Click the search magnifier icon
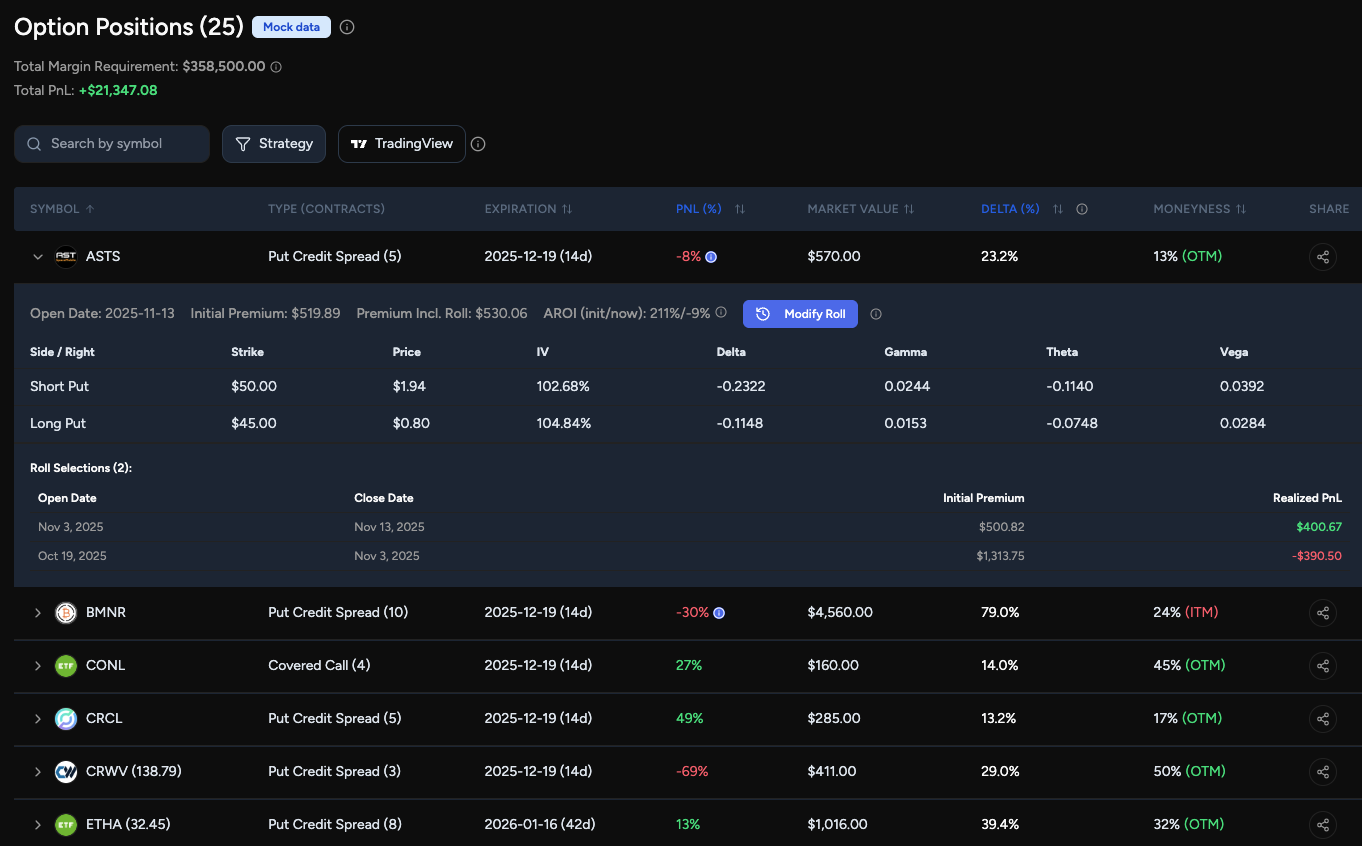 pos(34,143)
